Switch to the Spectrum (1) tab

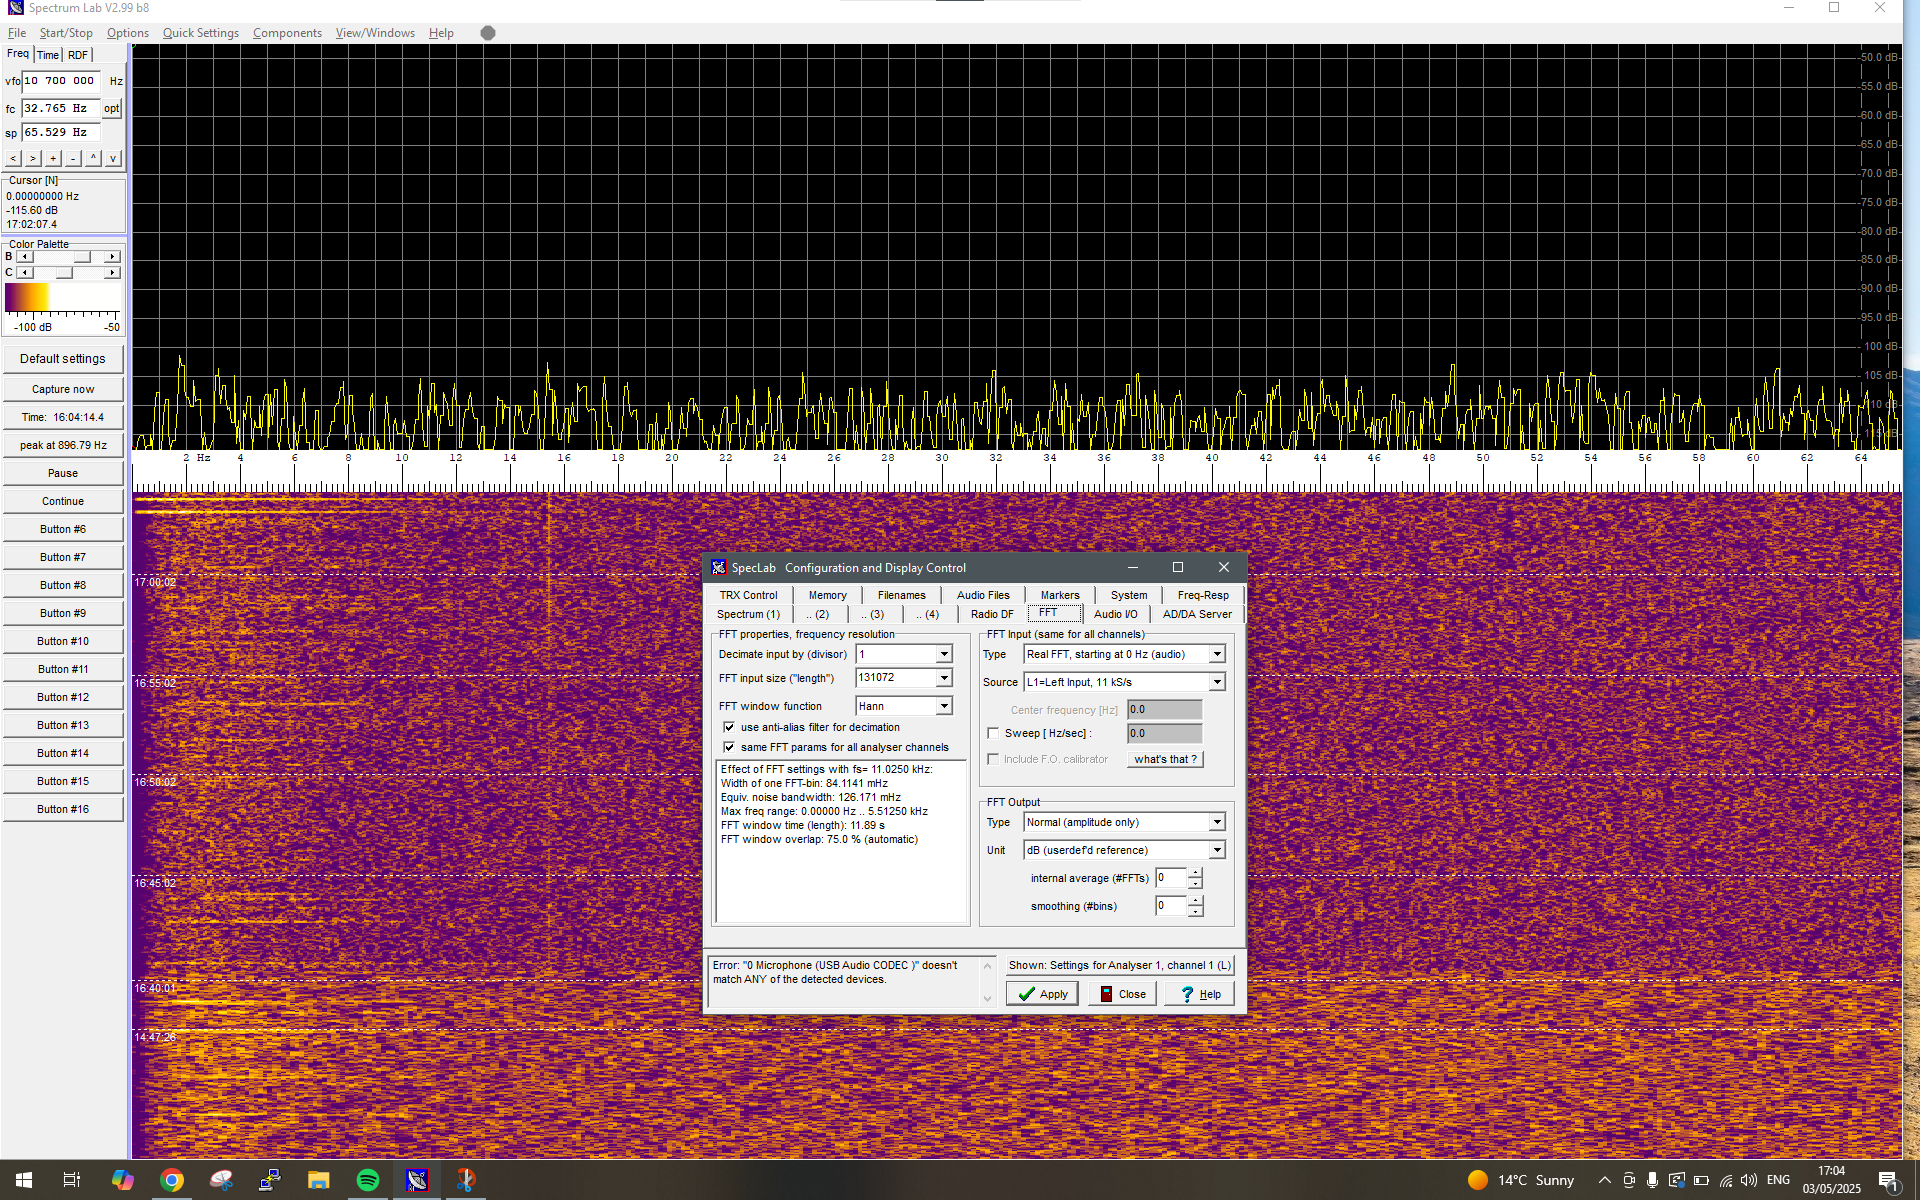[x=748, y=614]
